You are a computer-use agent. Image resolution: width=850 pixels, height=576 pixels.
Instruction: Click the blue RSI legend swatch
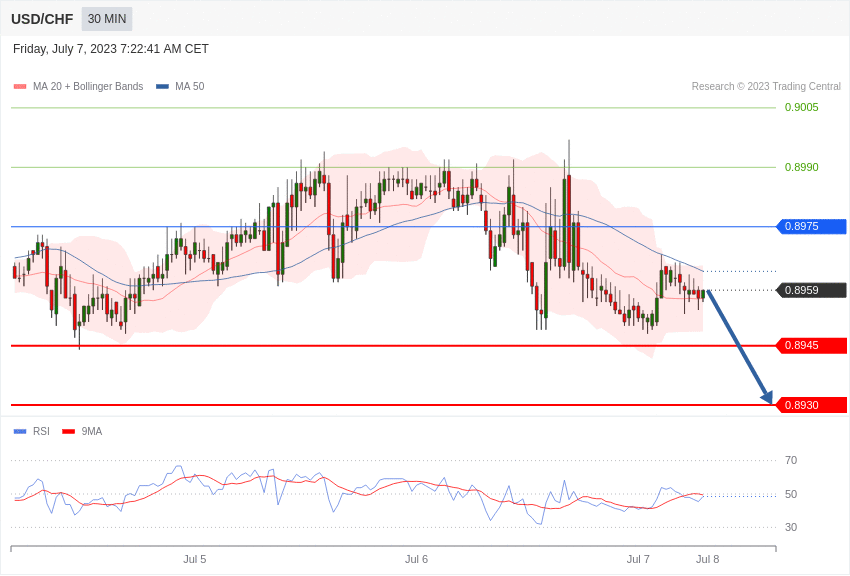[20, 431]
